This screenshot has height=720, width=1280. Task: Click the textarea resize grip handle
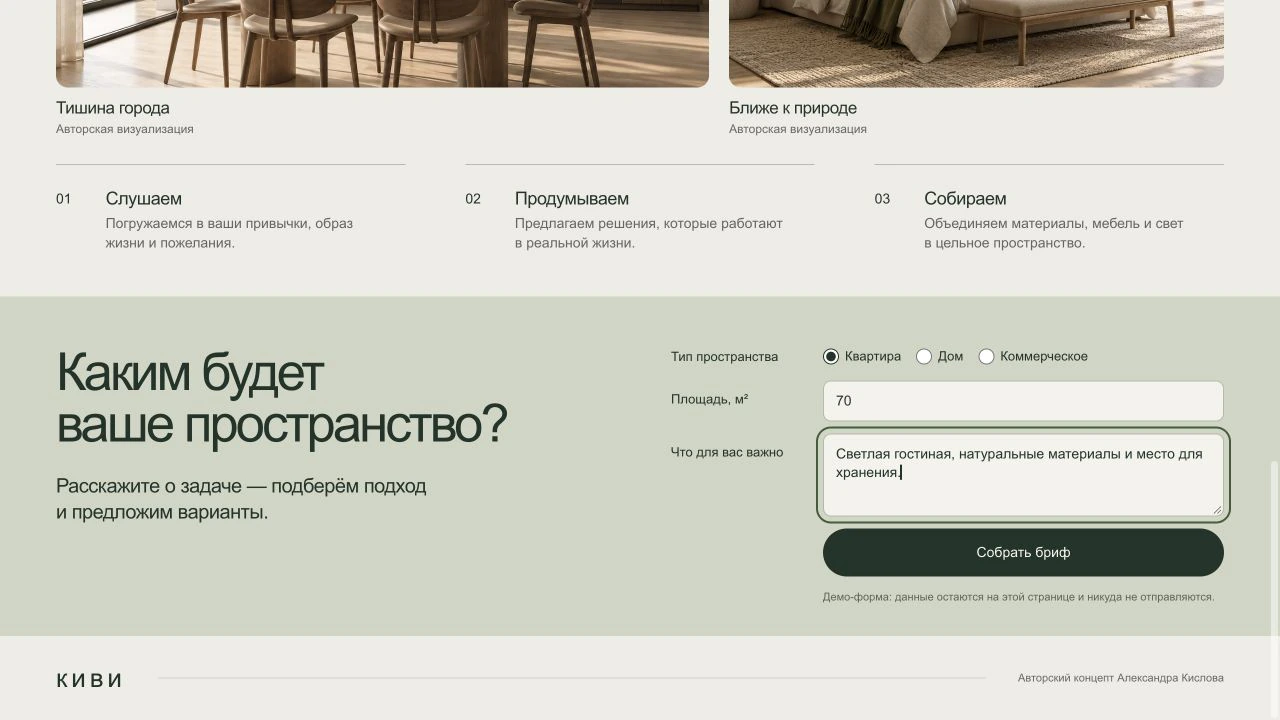coord(1217,510)
